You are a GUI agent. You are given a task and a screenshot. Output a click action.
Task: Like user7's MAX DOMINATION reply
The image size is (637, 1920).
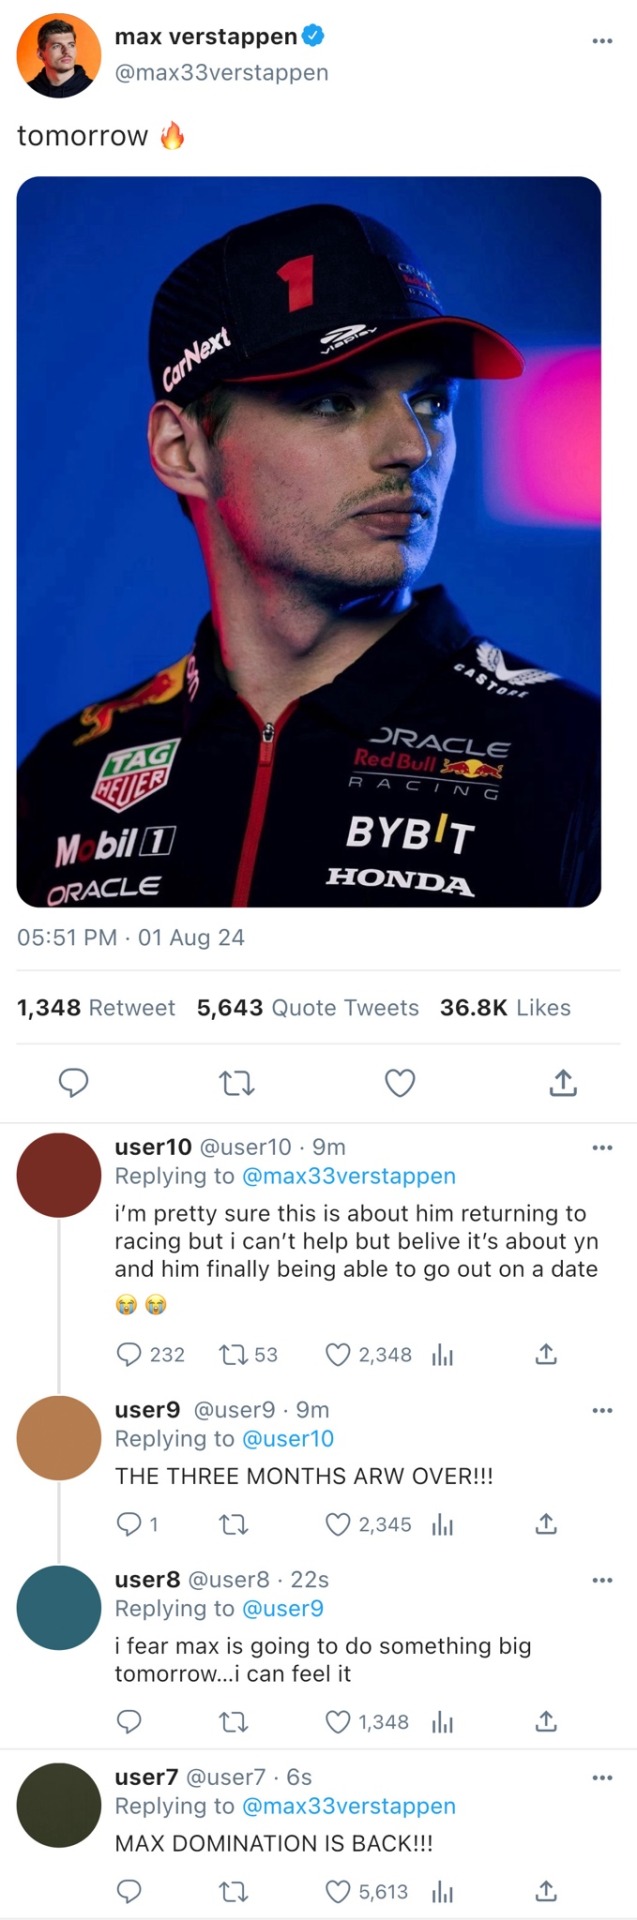point(339,1892)
